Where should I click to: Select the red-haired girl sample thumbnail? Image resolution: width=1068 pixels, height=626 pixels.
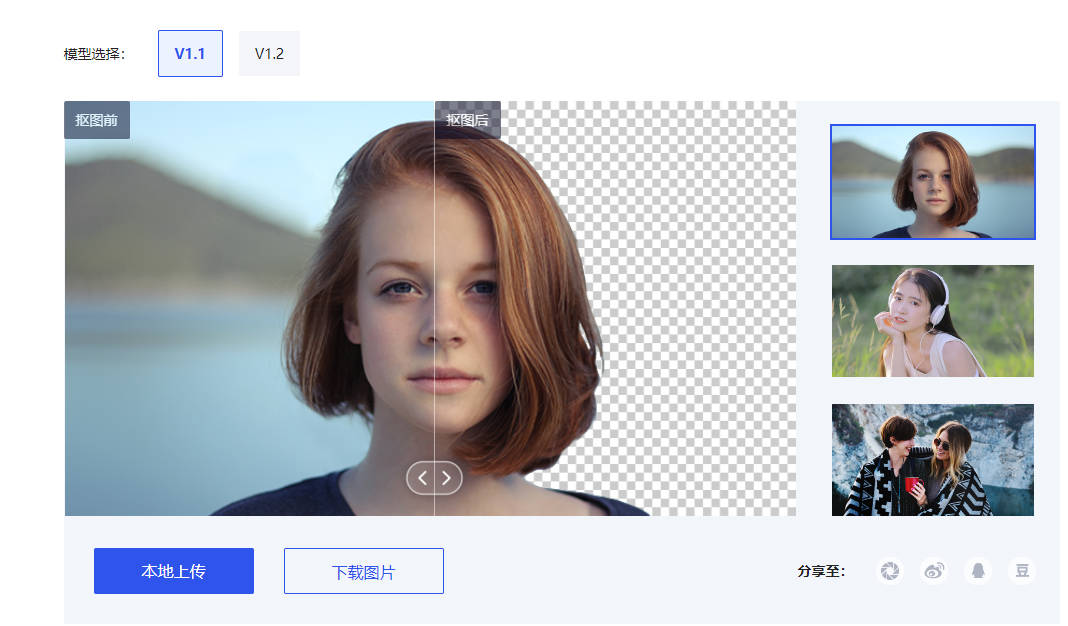pyautogui.click(x=932, y=182)
